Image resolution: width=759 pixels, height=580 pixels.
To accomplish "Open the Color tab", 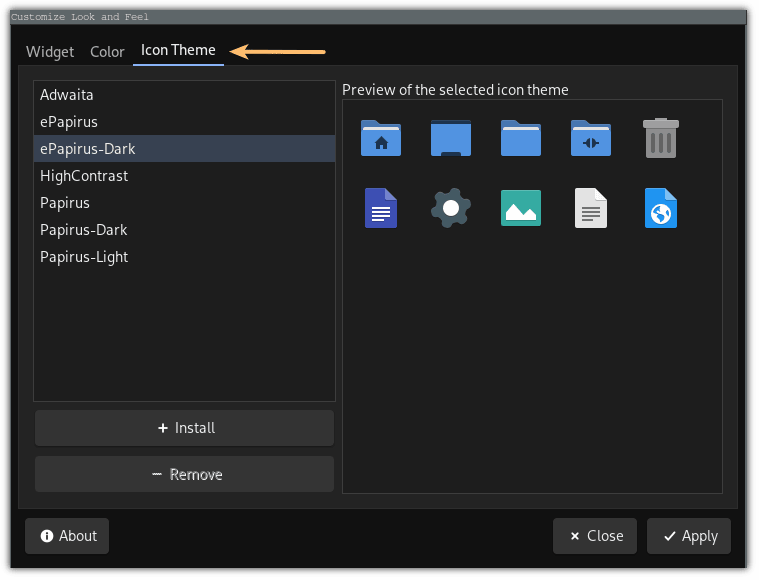I will (x=107, y=51).
